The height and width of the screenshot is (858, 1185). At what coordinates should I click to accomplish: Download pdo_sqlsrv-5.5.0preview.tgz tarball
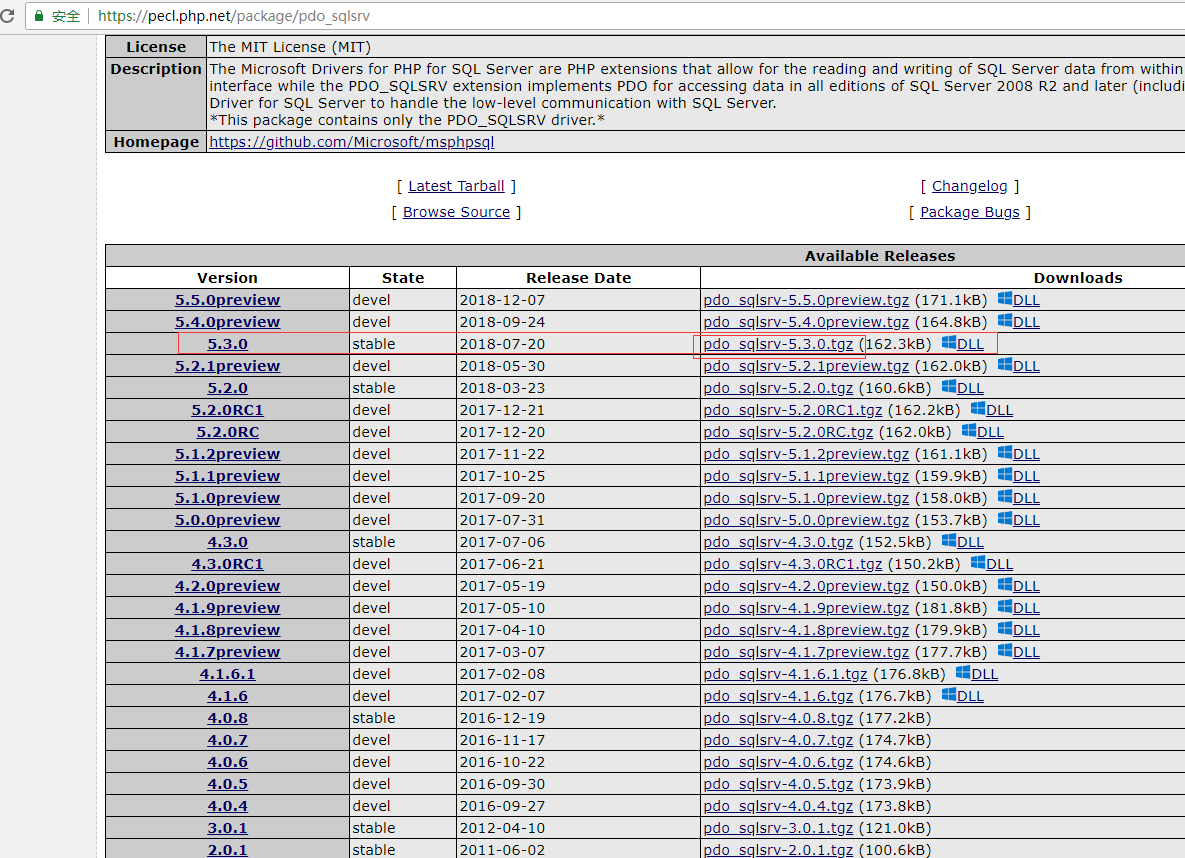tap(806, 299)
